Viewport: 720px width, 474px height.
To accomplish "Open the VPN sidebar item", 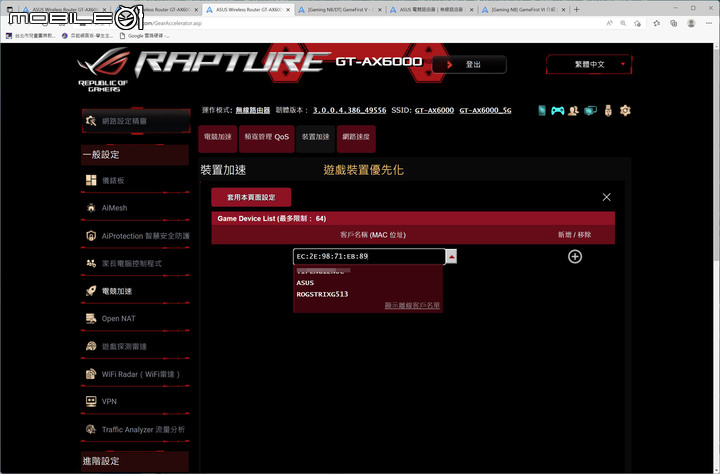I will click(135, 401).
